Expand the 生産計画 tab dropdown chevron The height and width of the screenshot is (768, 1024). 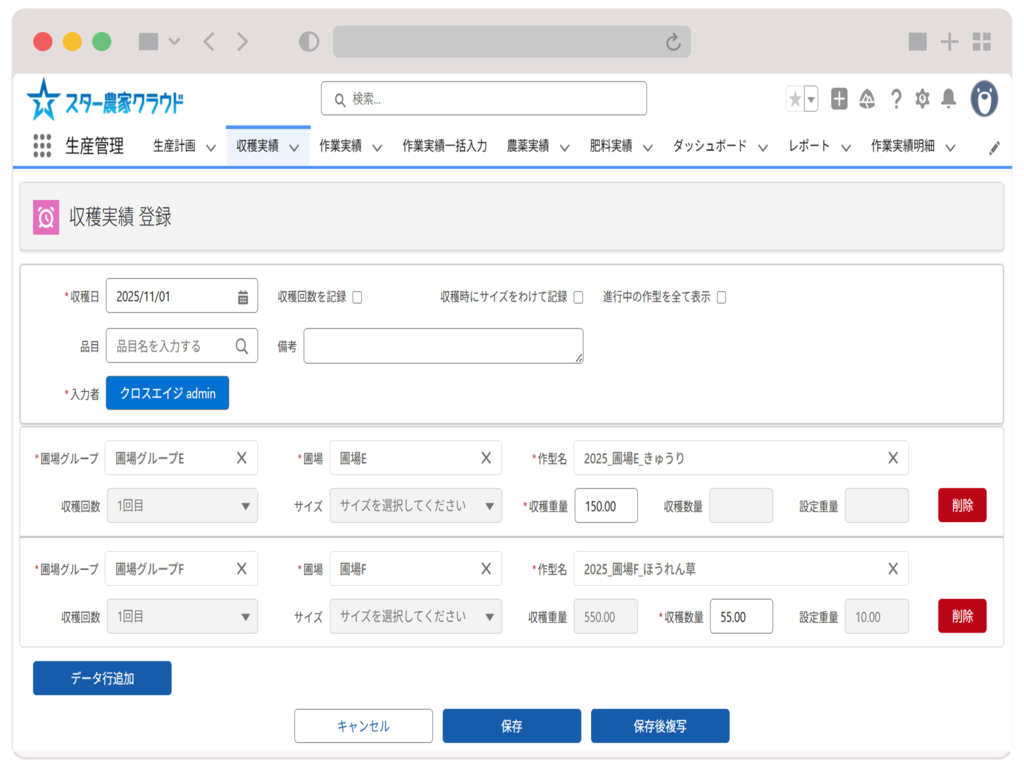[211, 147]
